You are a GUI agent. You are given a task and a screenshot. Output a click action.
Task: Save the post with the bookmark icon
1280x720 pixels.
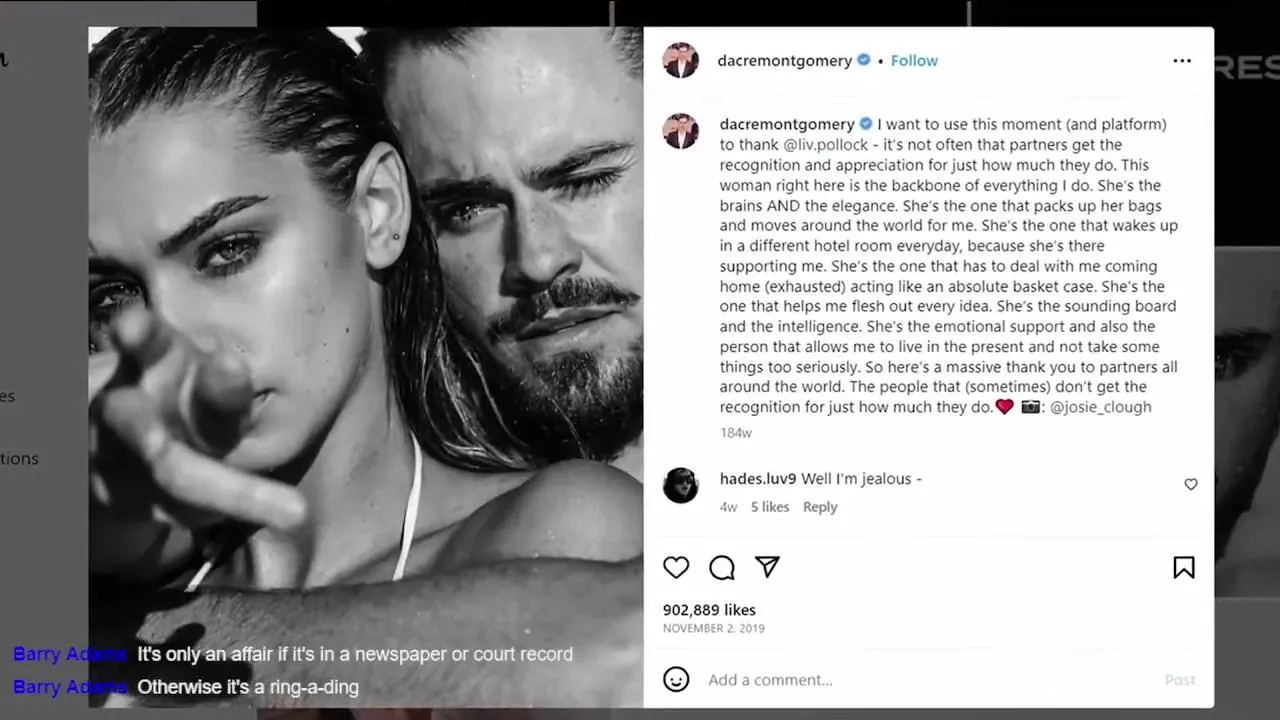pyautogui.click(x=1184, y=567)
